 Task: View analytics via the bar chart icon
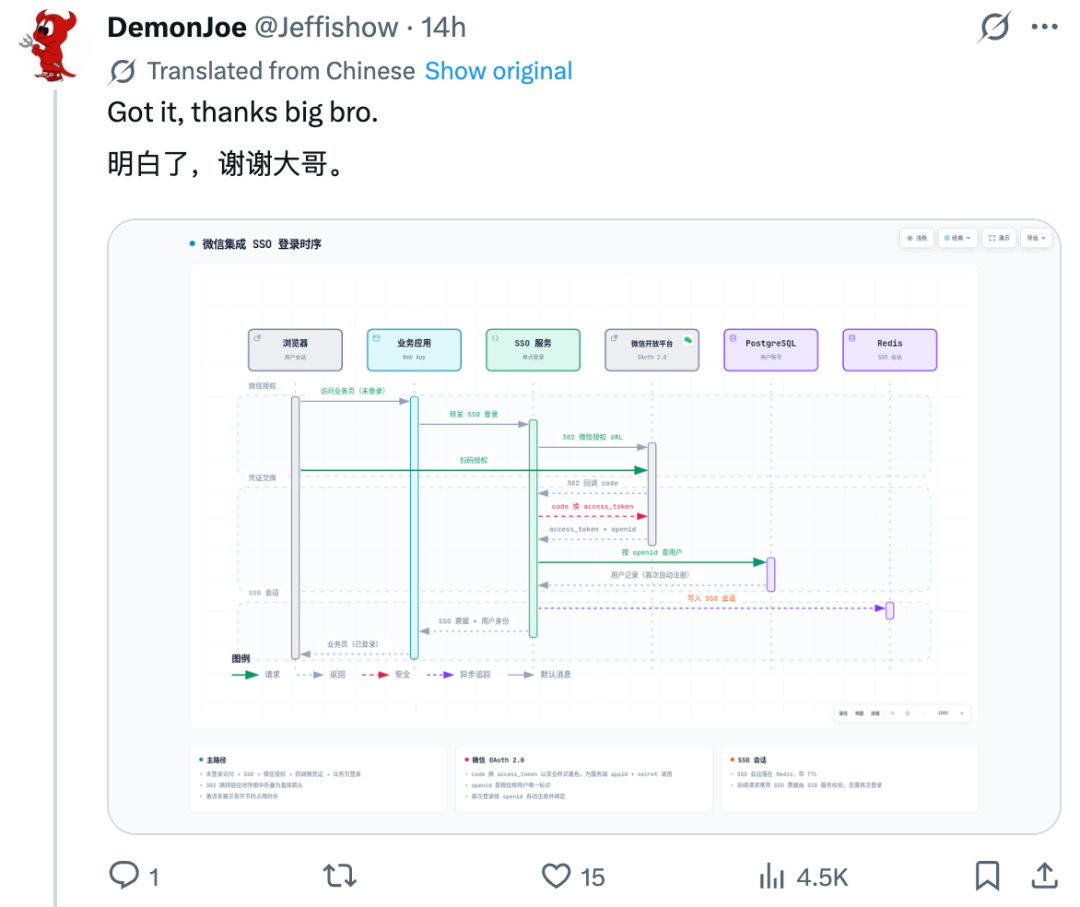[771, 876]
